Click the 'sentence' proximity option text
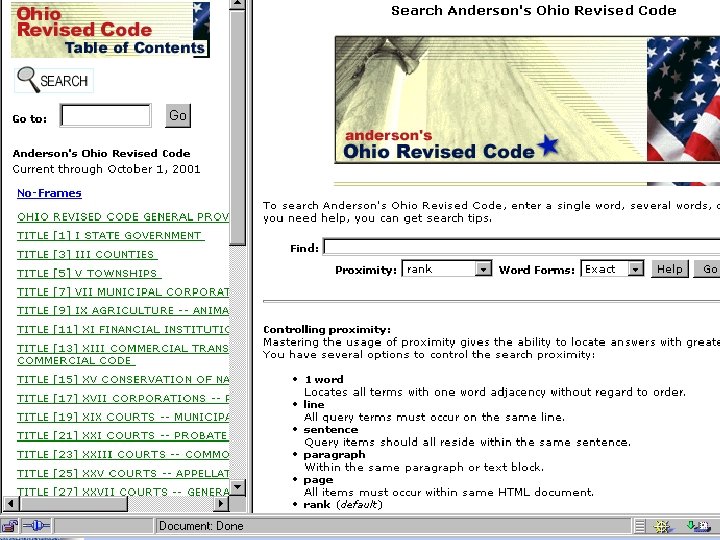This screenshot has height=540, width=720. click(x=331, y=430)
